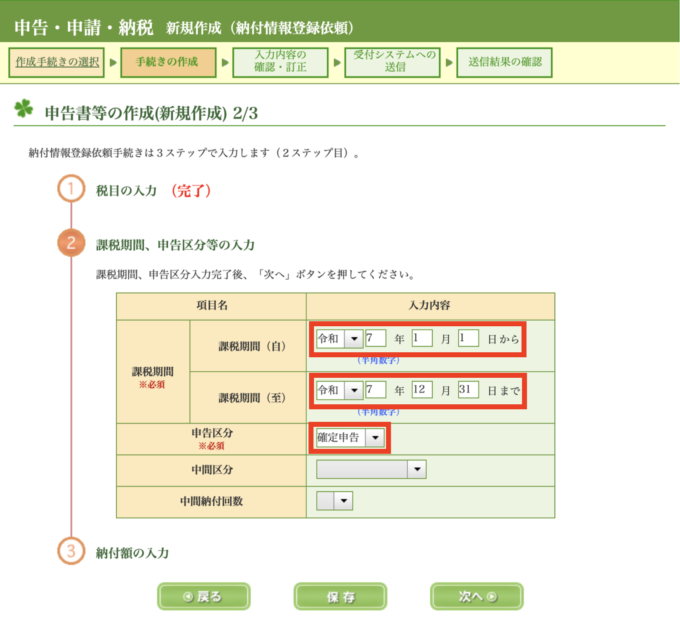This screenshot has height=627, width=680.
Task: Open era dropdown for 課税期間（至）
Action: [x=340, y=390]
